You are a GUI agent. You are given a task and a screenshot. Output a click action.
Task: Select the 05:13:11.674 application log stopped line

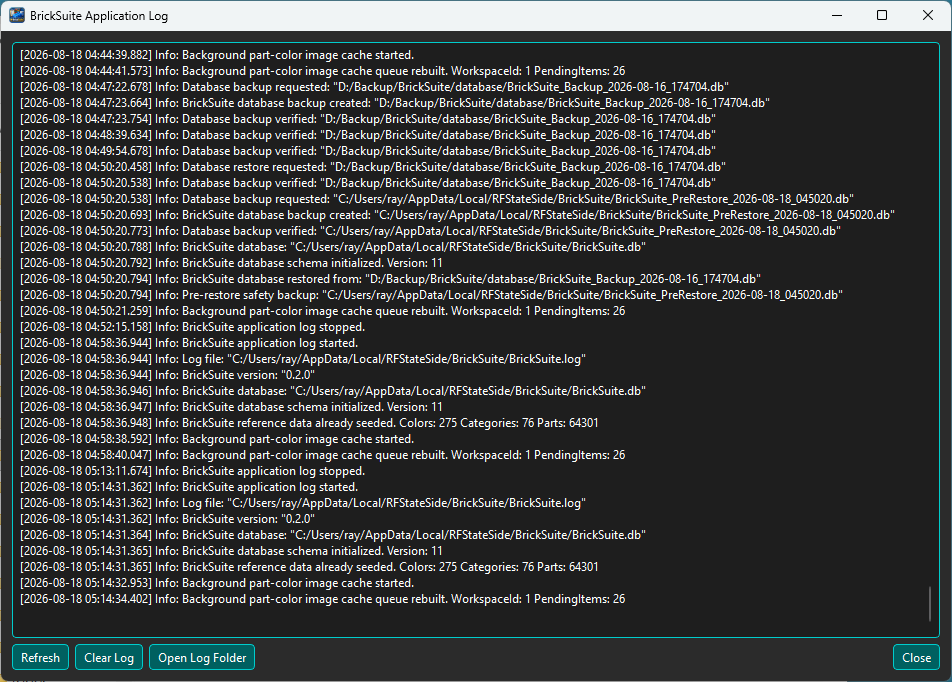click(x=192, y=471)
